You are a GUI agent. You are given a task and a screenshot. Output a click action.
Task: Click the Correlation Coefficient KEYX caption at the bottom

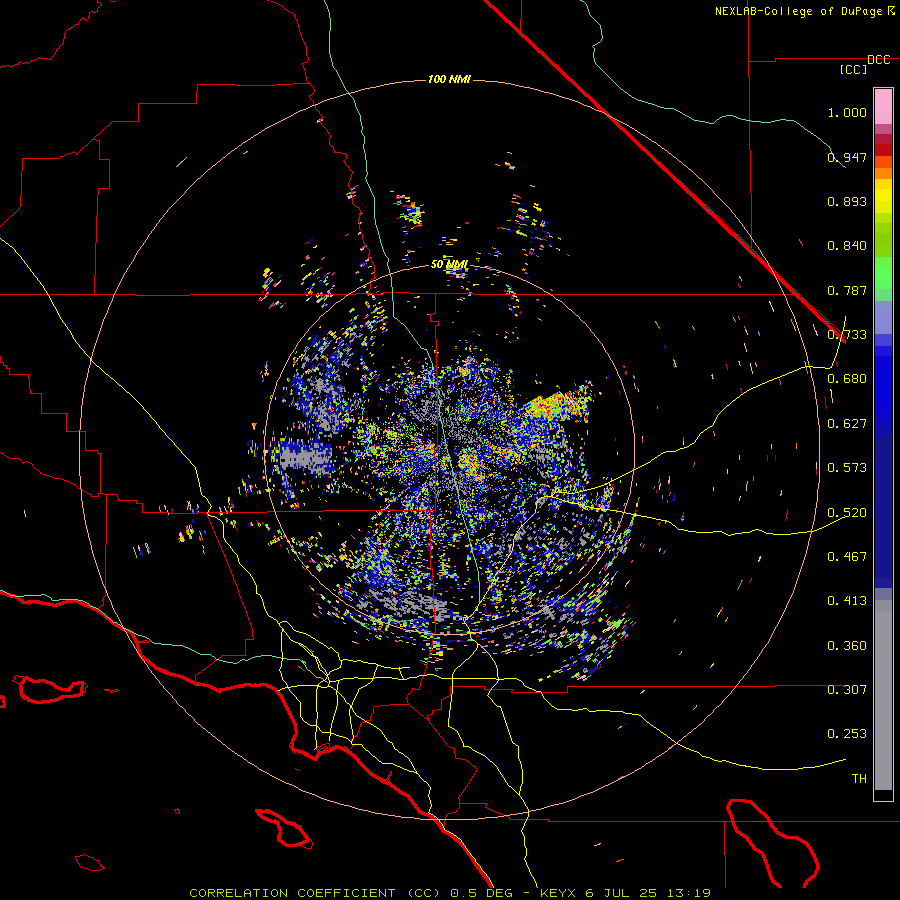450,893
